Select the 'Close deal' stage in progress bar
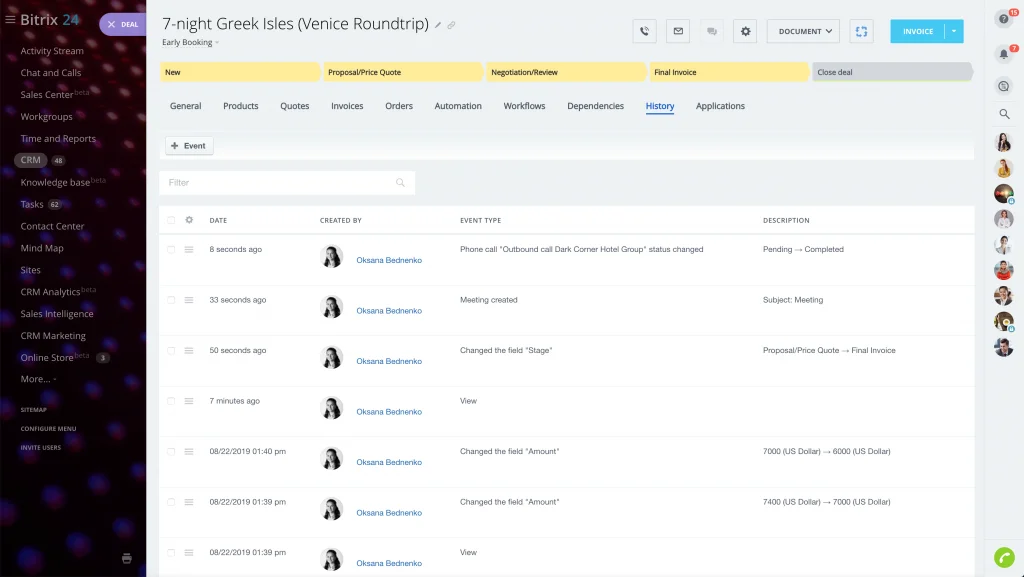Screen dimensions: 1024x577 click(890, 72)
